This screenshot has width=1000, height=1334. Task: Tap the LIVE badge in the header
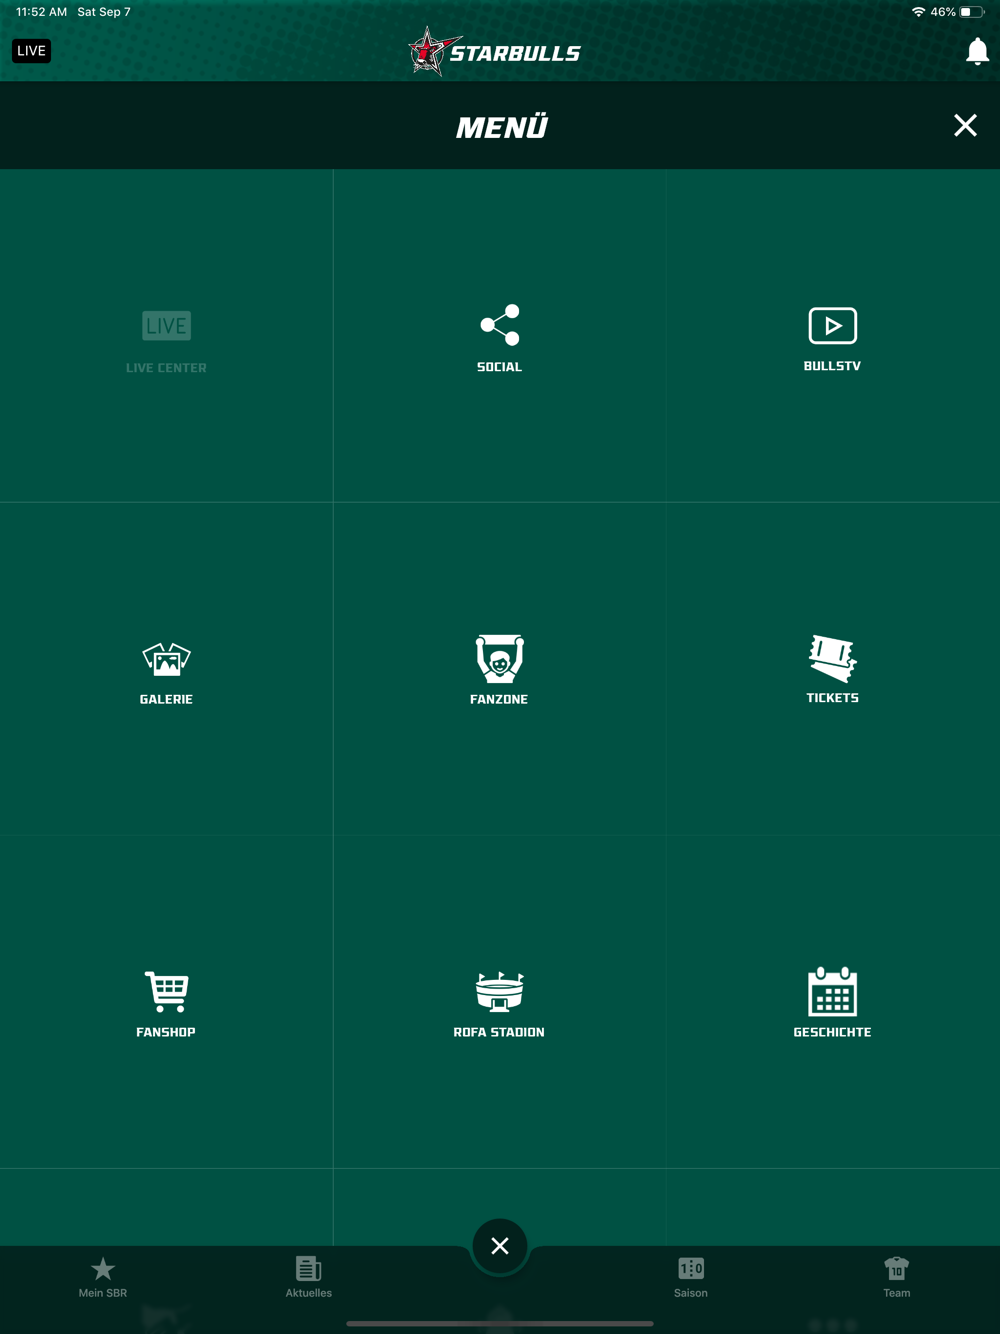point(31,51)
